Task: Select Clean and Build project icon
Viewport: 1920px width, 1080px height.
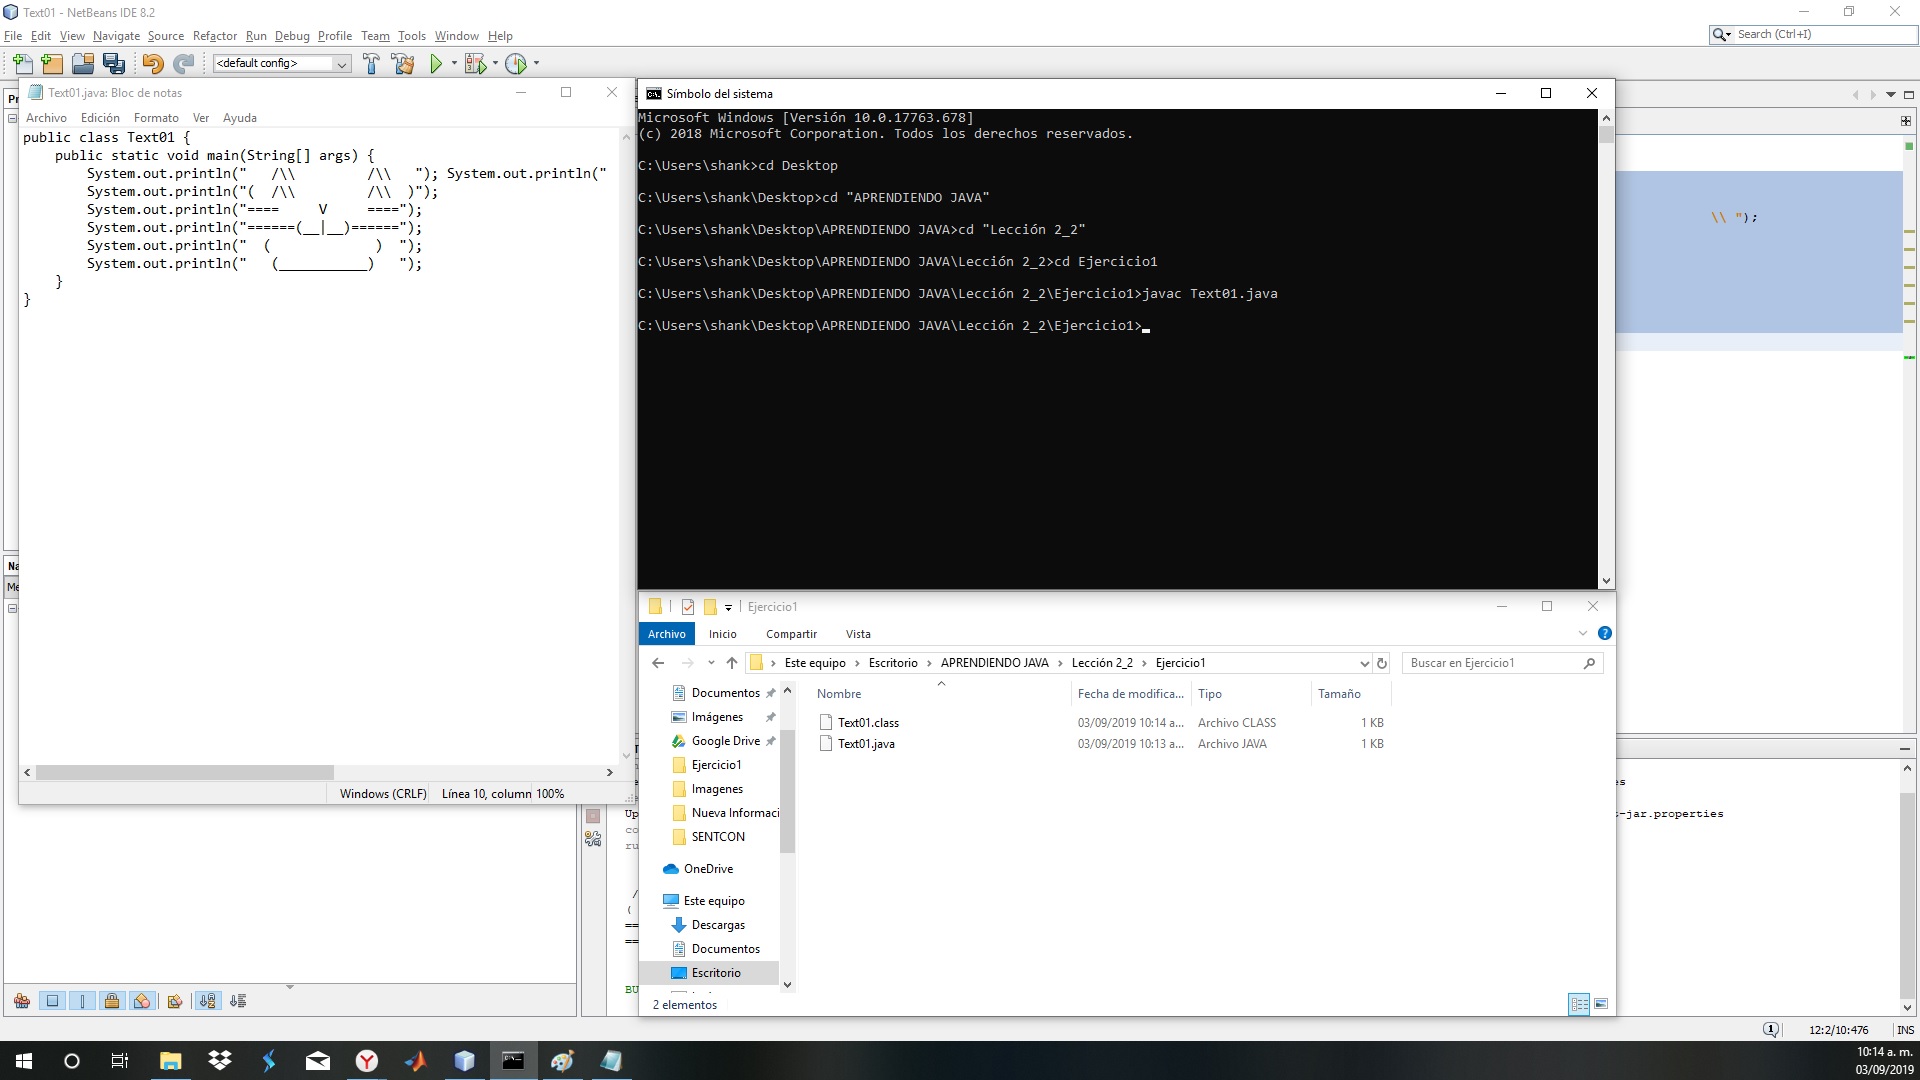Action: pos(402,63)
